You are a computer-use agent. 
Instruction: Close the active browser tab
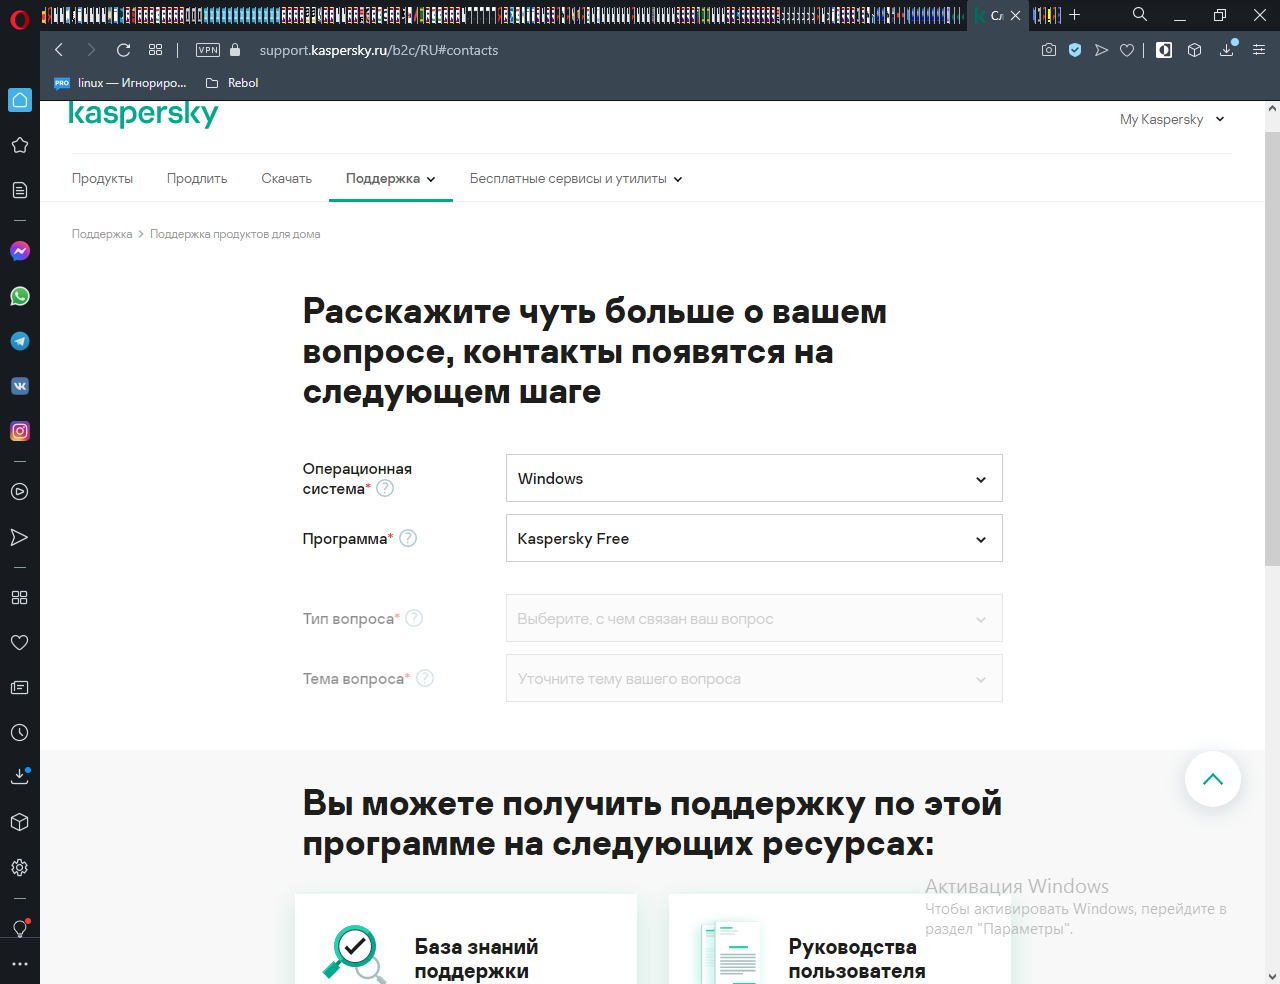click(x=1016, y=15)
